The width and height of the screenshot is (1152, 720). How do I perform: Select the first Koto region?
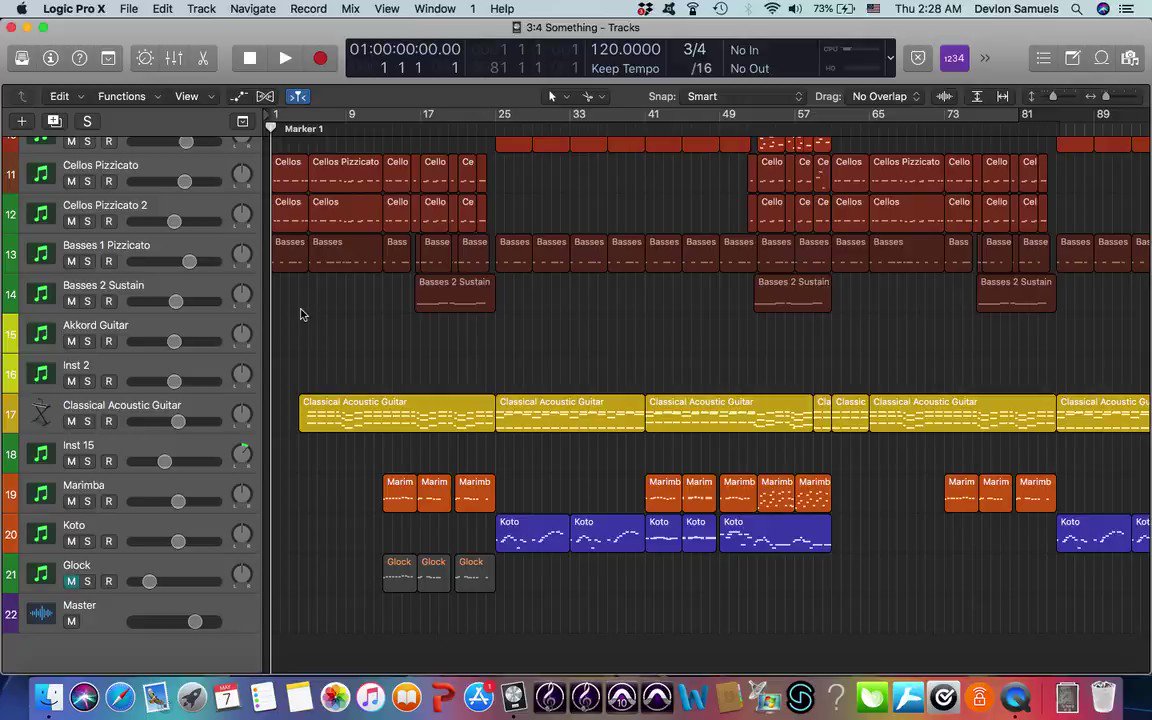coord(532,533)
